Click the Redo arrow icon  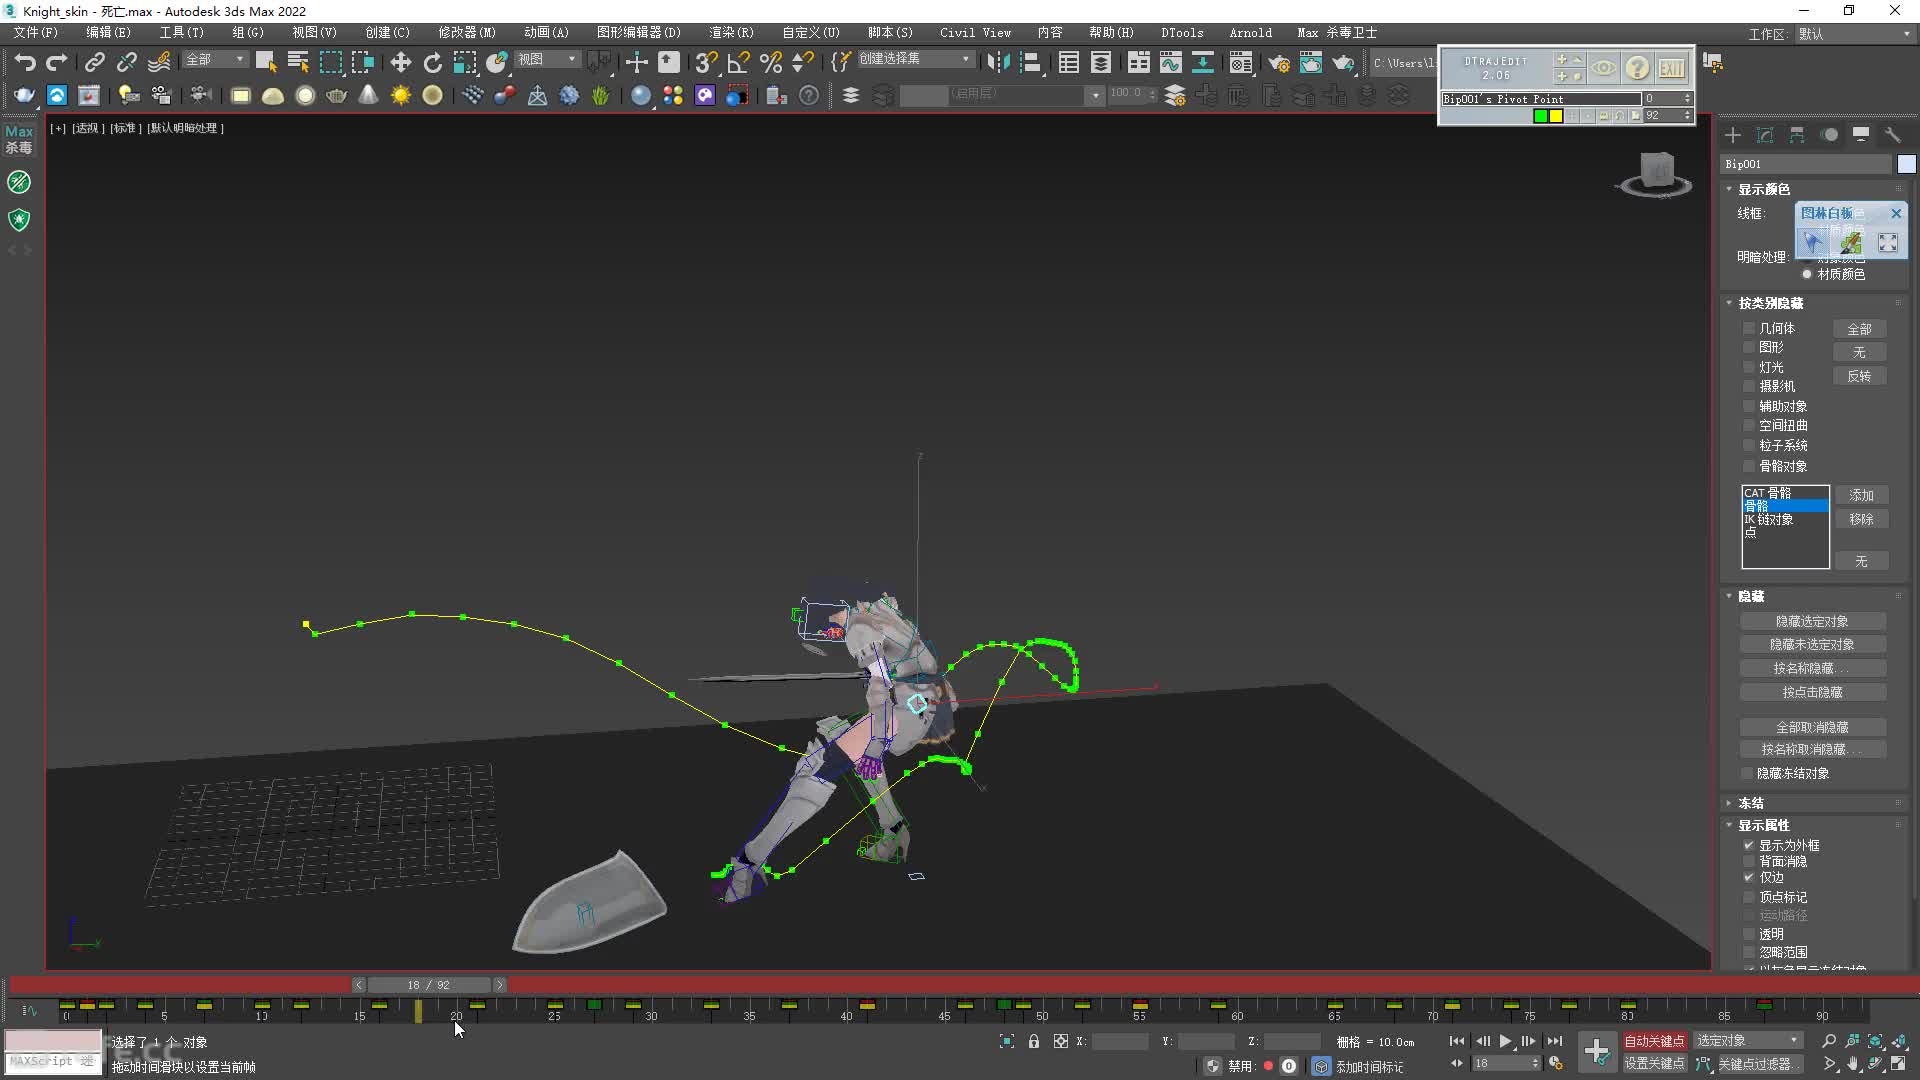57,62
